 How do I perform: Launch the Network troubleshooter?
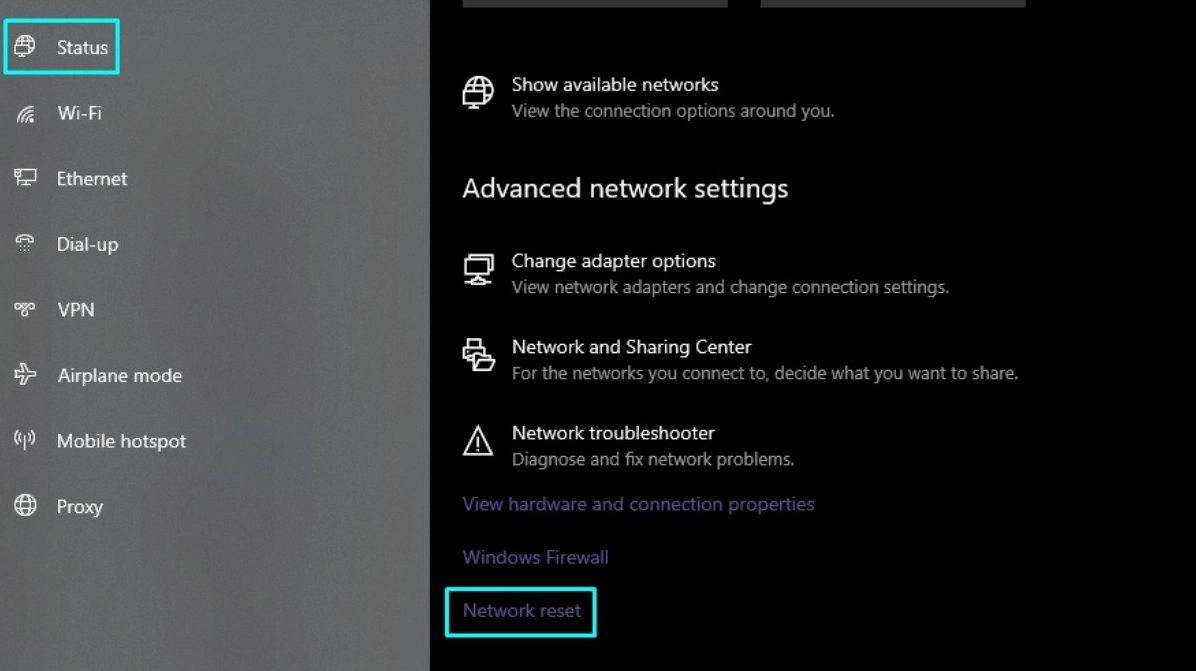(x=612, y=433)
